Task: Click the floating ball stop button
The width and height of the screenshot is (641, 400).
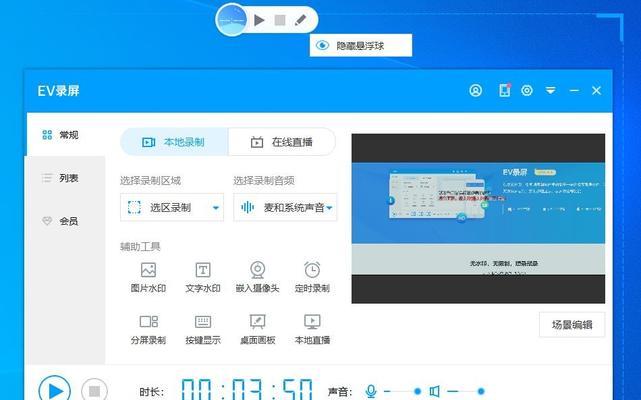Action: (280, 20)
